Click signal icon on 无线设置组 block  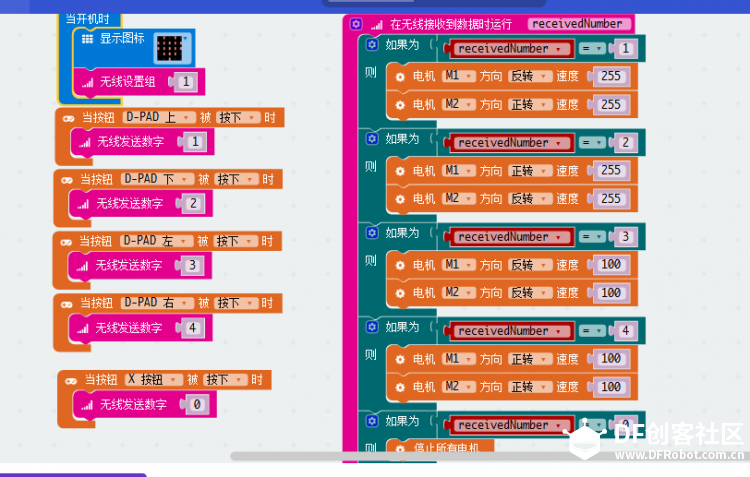coord(87,83)
